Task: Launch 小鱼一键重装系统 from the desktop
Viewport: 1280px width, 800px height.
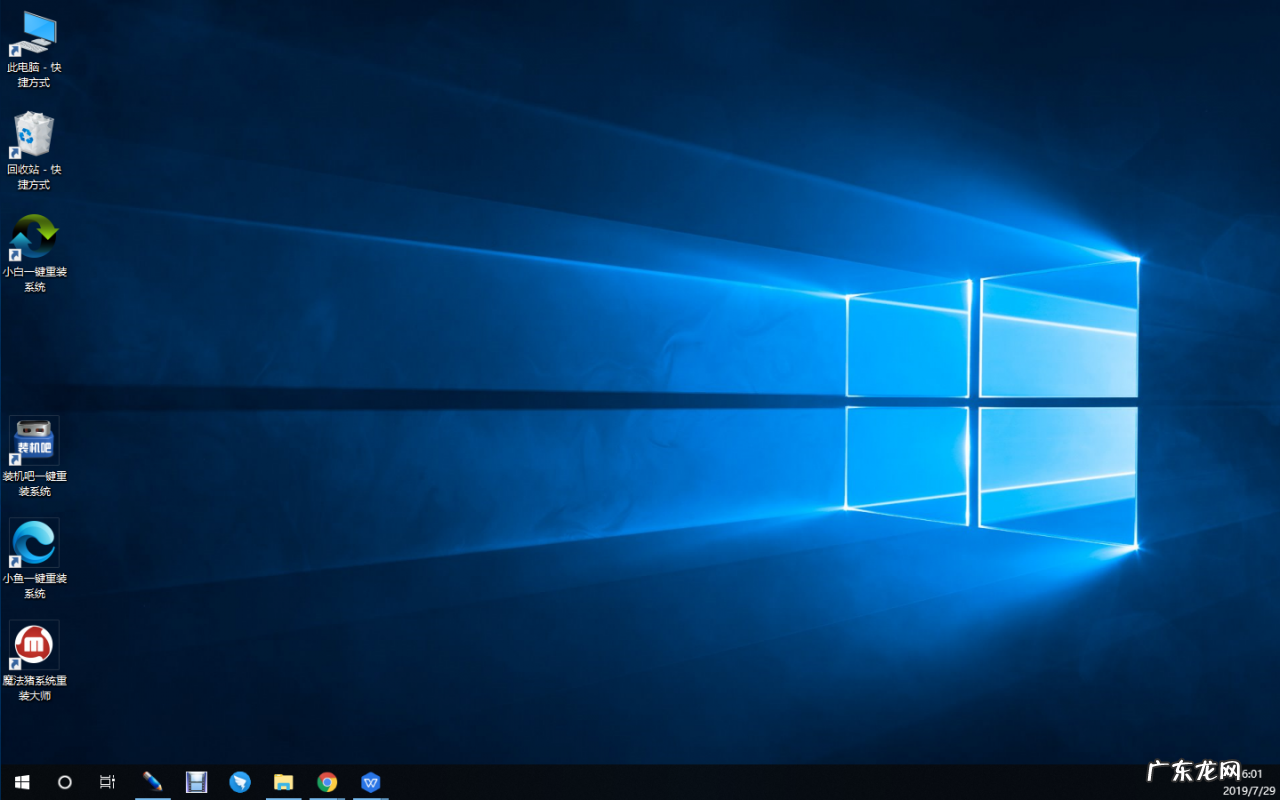Action: point(33,543)
